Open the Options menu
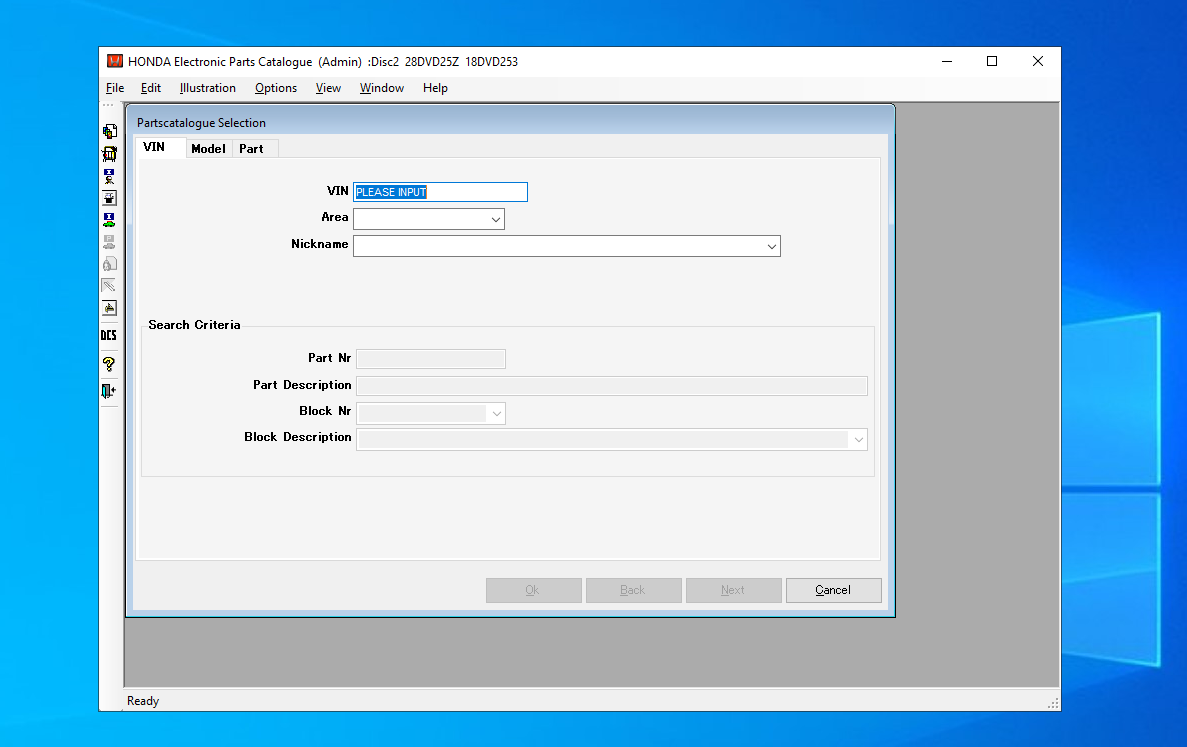 pyautogui.click(x=276, y=88)
